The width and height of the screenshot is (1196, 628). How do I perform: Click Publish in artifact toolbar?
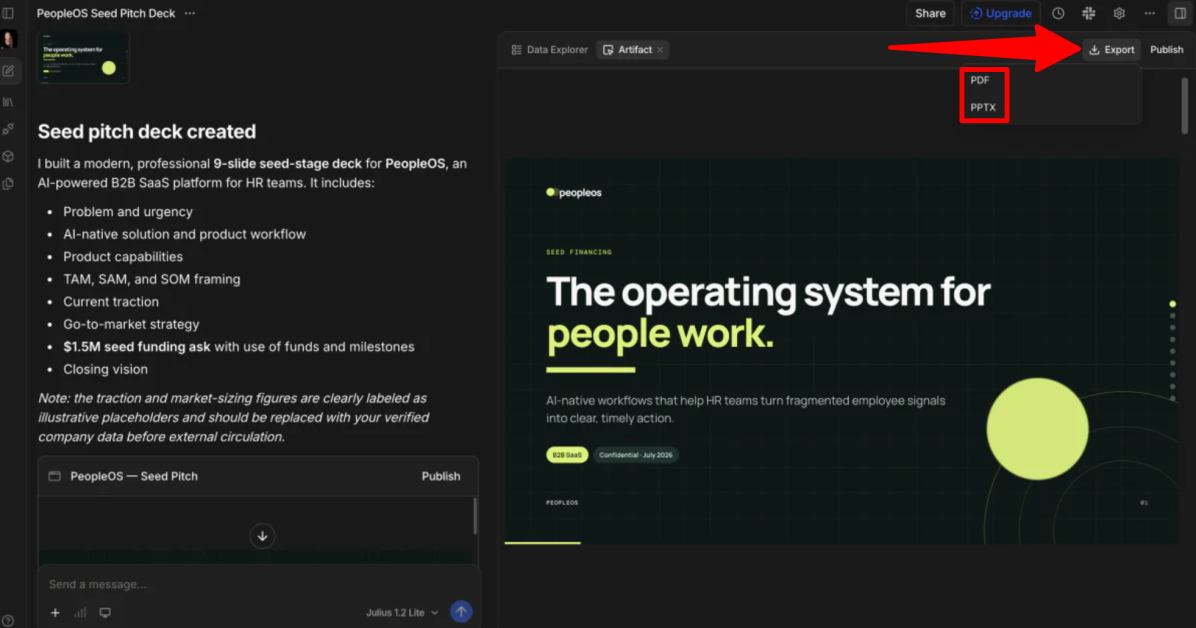click(1166, 50)
